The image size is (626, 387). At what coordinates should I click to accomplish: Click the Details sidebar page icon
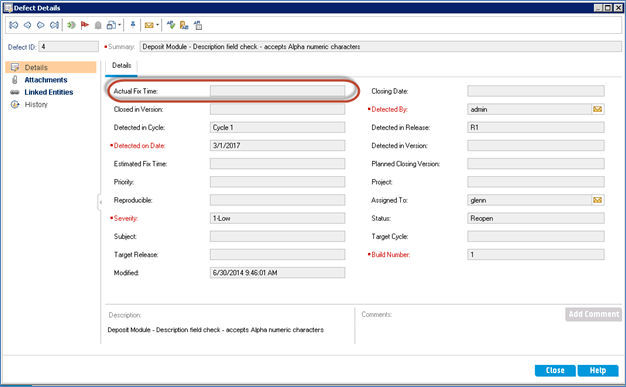coord(15,67)
